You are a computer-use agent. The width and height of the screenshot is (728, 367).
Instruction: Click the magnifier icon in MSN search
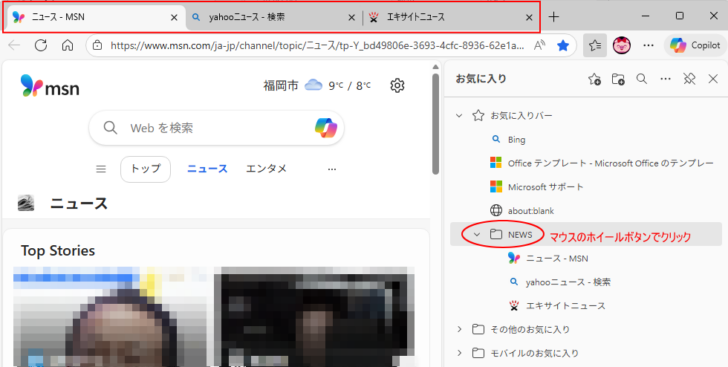pyautogui.click(x=110, y=128)
